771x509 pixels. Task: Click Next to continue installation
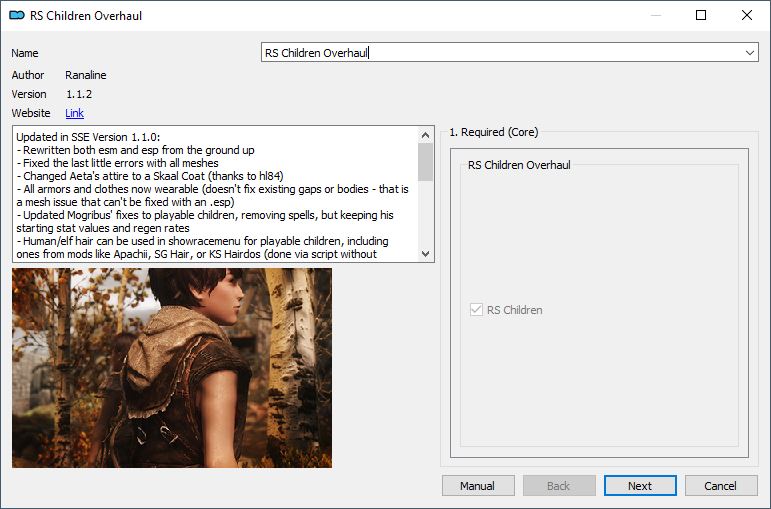640,486
